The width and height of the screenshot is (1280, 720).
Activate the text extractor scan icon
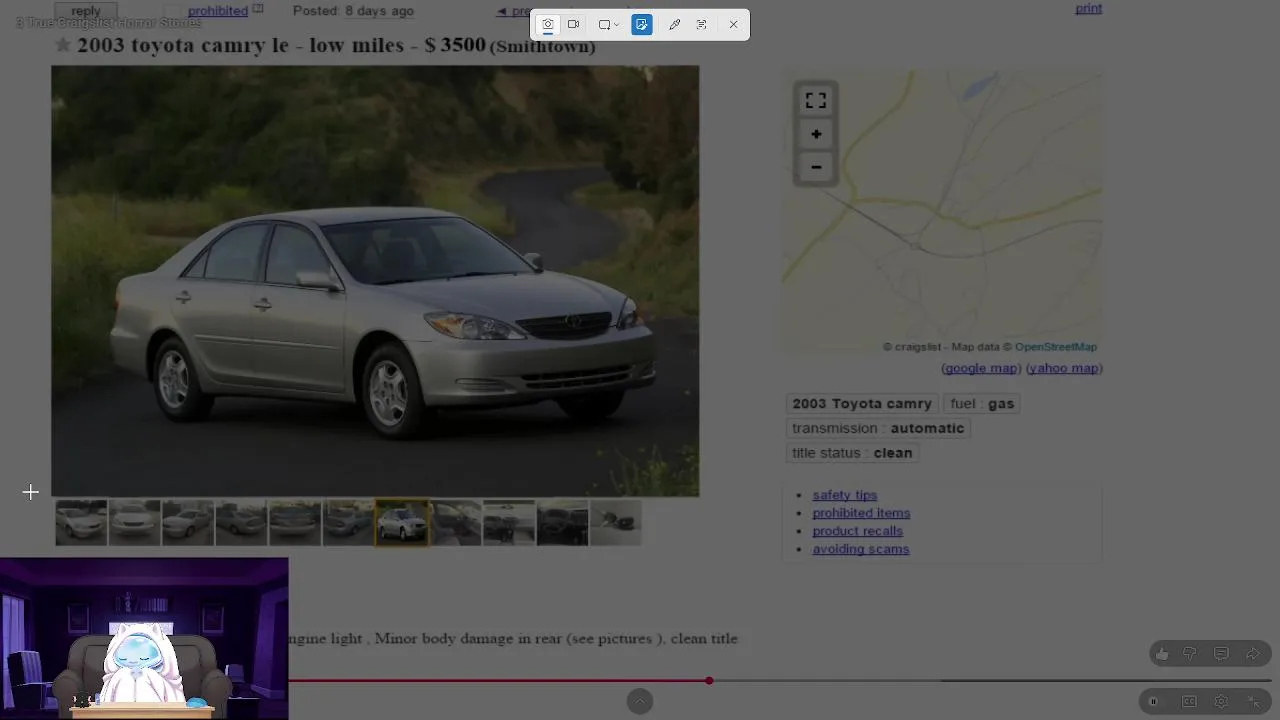(x=701, y=24)
